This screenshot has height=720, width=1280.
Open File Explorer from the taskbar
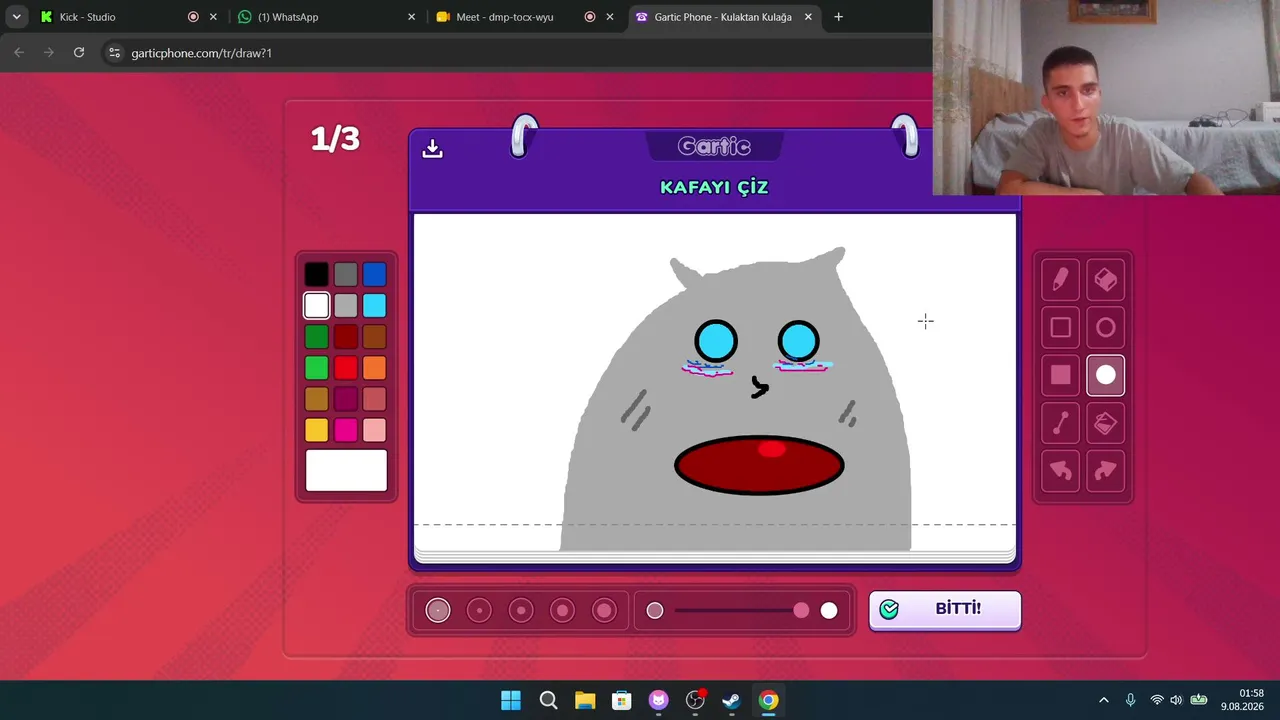(x=585, y=700)
